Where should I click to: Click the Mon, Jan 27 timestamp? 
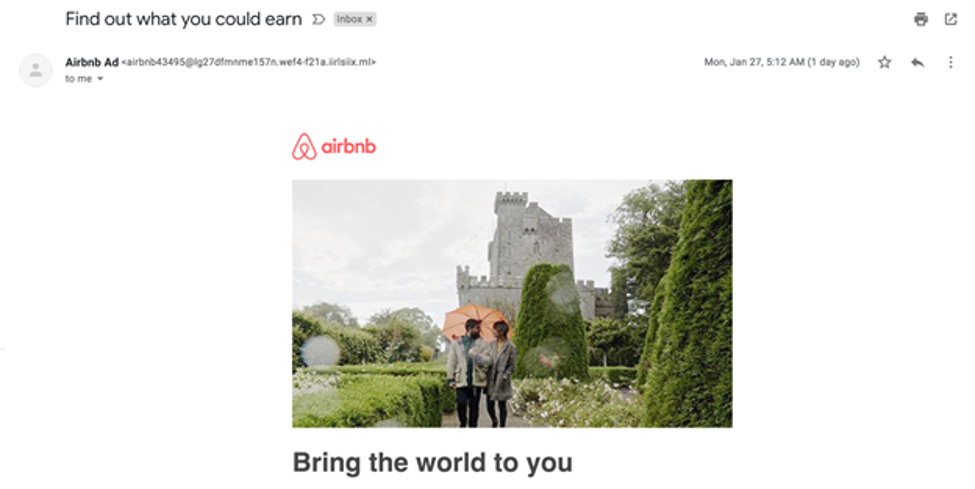click(782, 62)
